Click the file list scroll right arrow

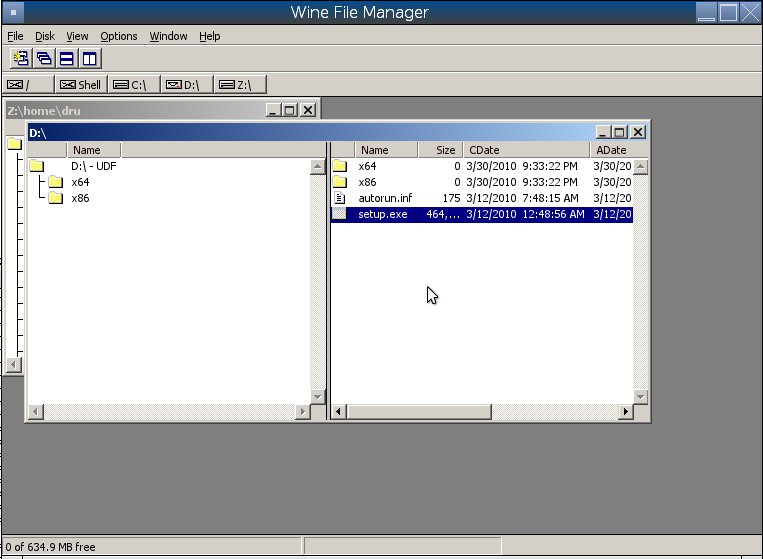626,412
